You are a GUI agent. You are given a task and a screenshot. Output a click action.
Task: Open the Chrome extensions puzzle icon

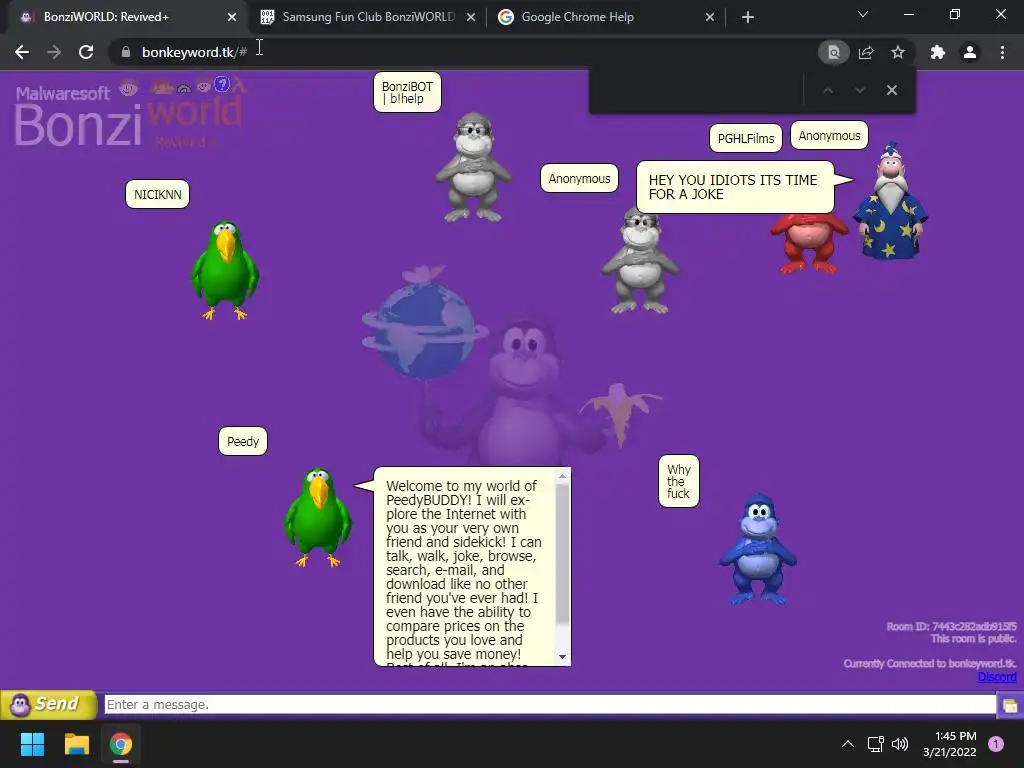938,52
